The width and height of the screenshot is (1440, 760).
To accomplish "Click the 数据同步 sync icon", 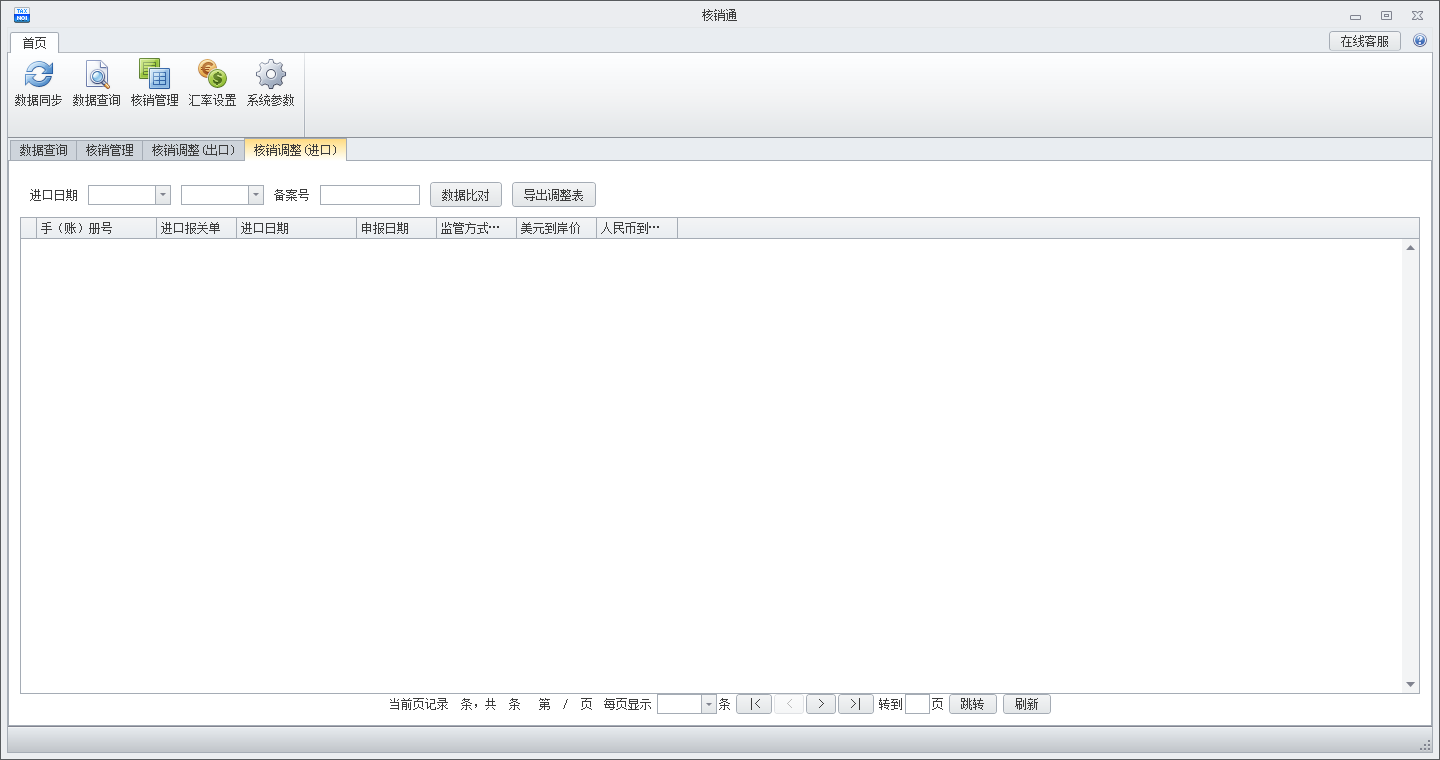I will (x=38, y=75).
